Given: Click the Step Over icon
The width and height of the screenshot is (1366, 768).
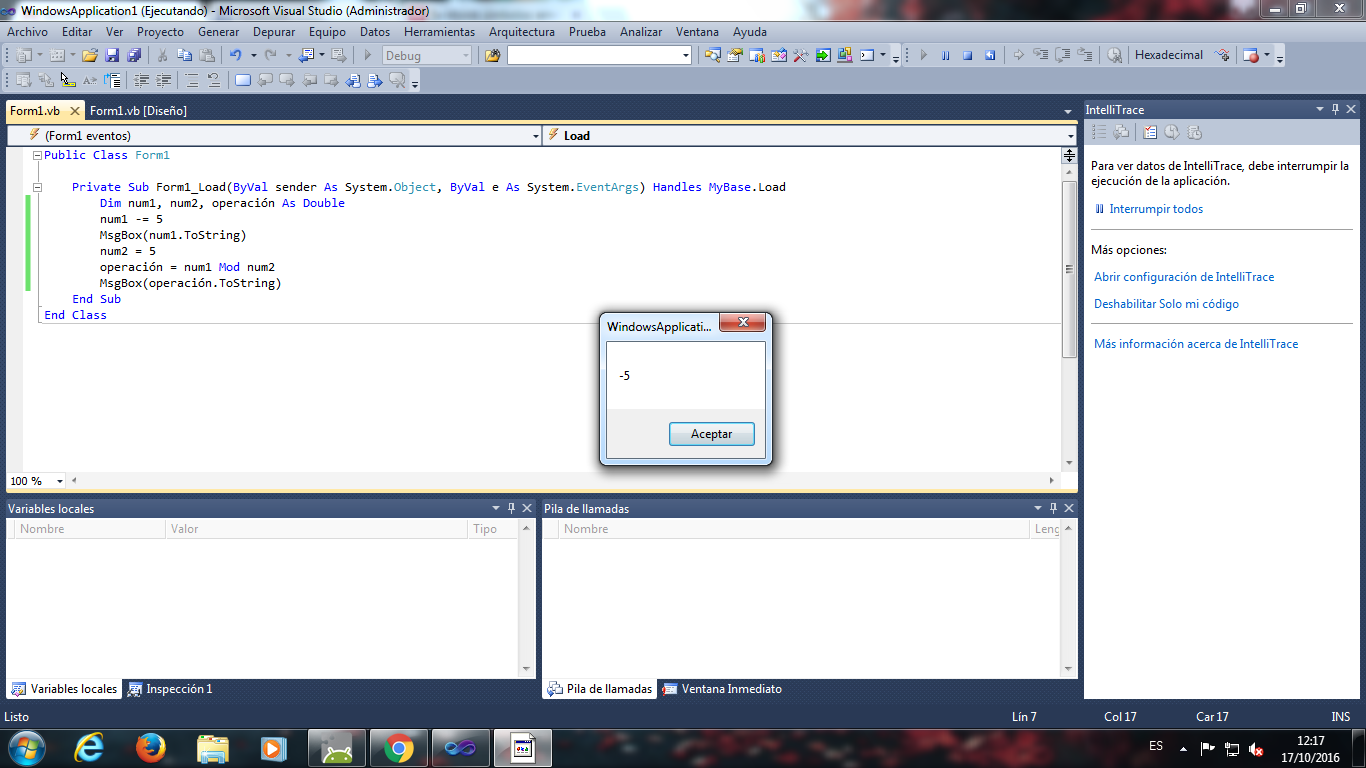Looking at the screenshot, I should pos(1062,55).
